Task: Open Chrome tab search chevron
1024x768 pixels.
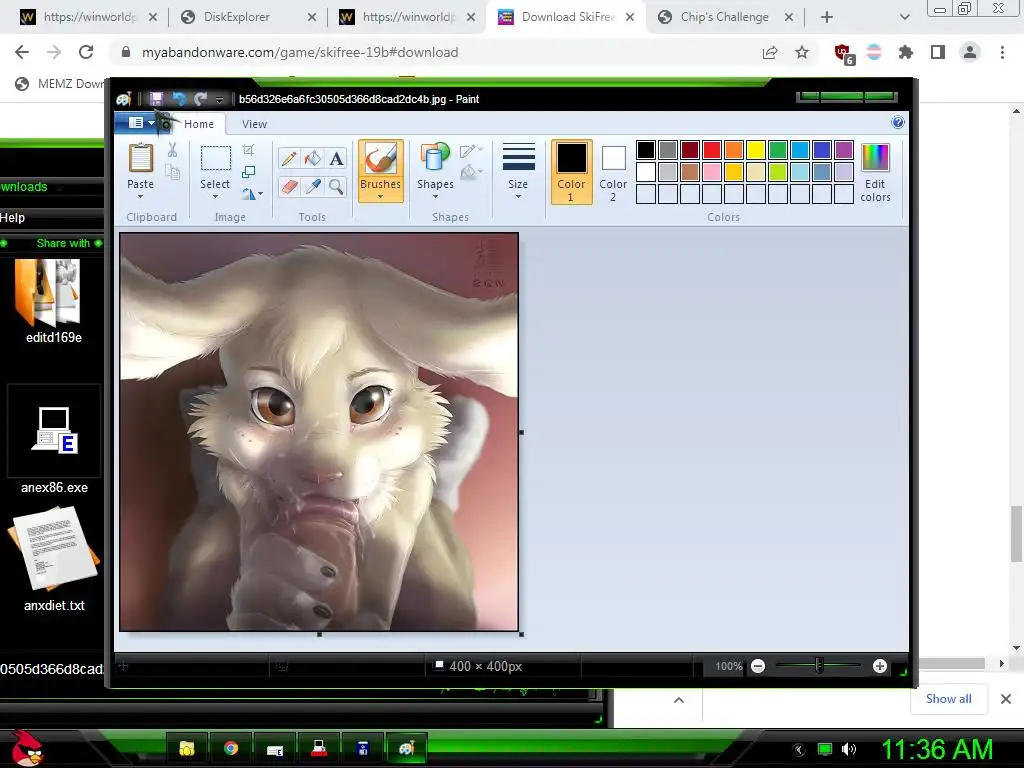Action: tap(904, 17)
